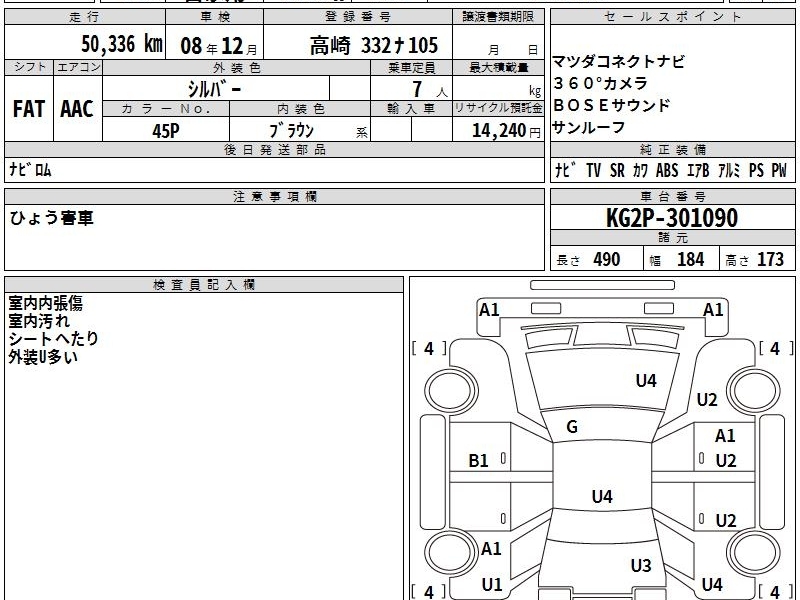Select the 内装色 header
The width and height of the screenshot is (800, 600).
[x=301, y=109]
